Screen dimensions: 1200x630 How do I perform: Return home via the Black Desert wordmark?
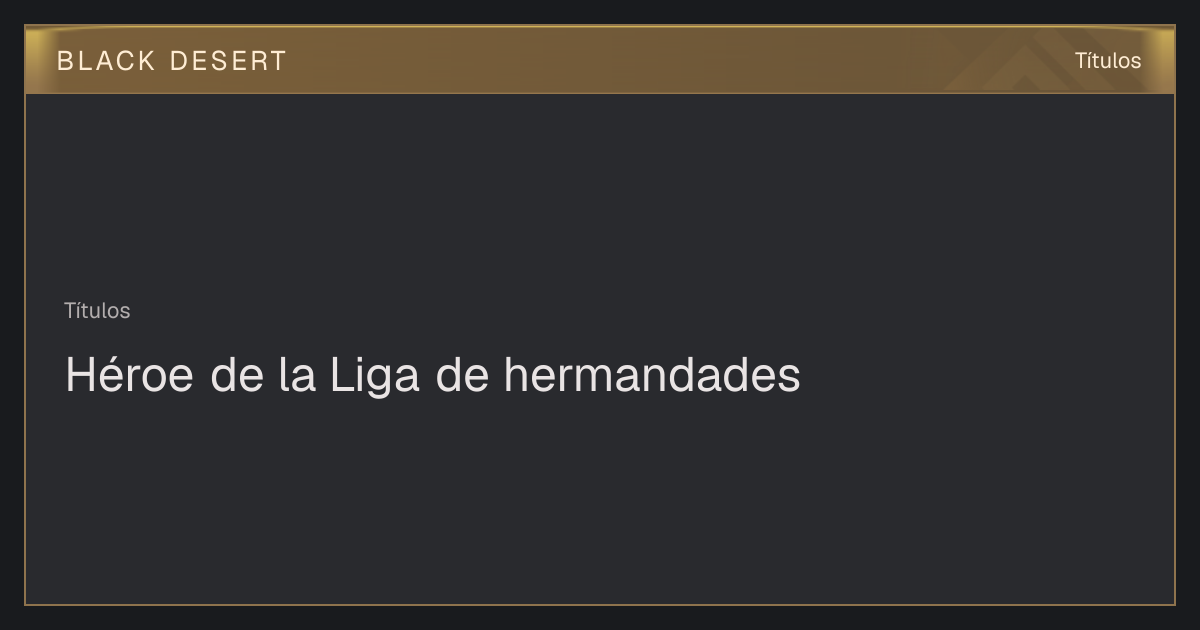[x=172, y=61]
